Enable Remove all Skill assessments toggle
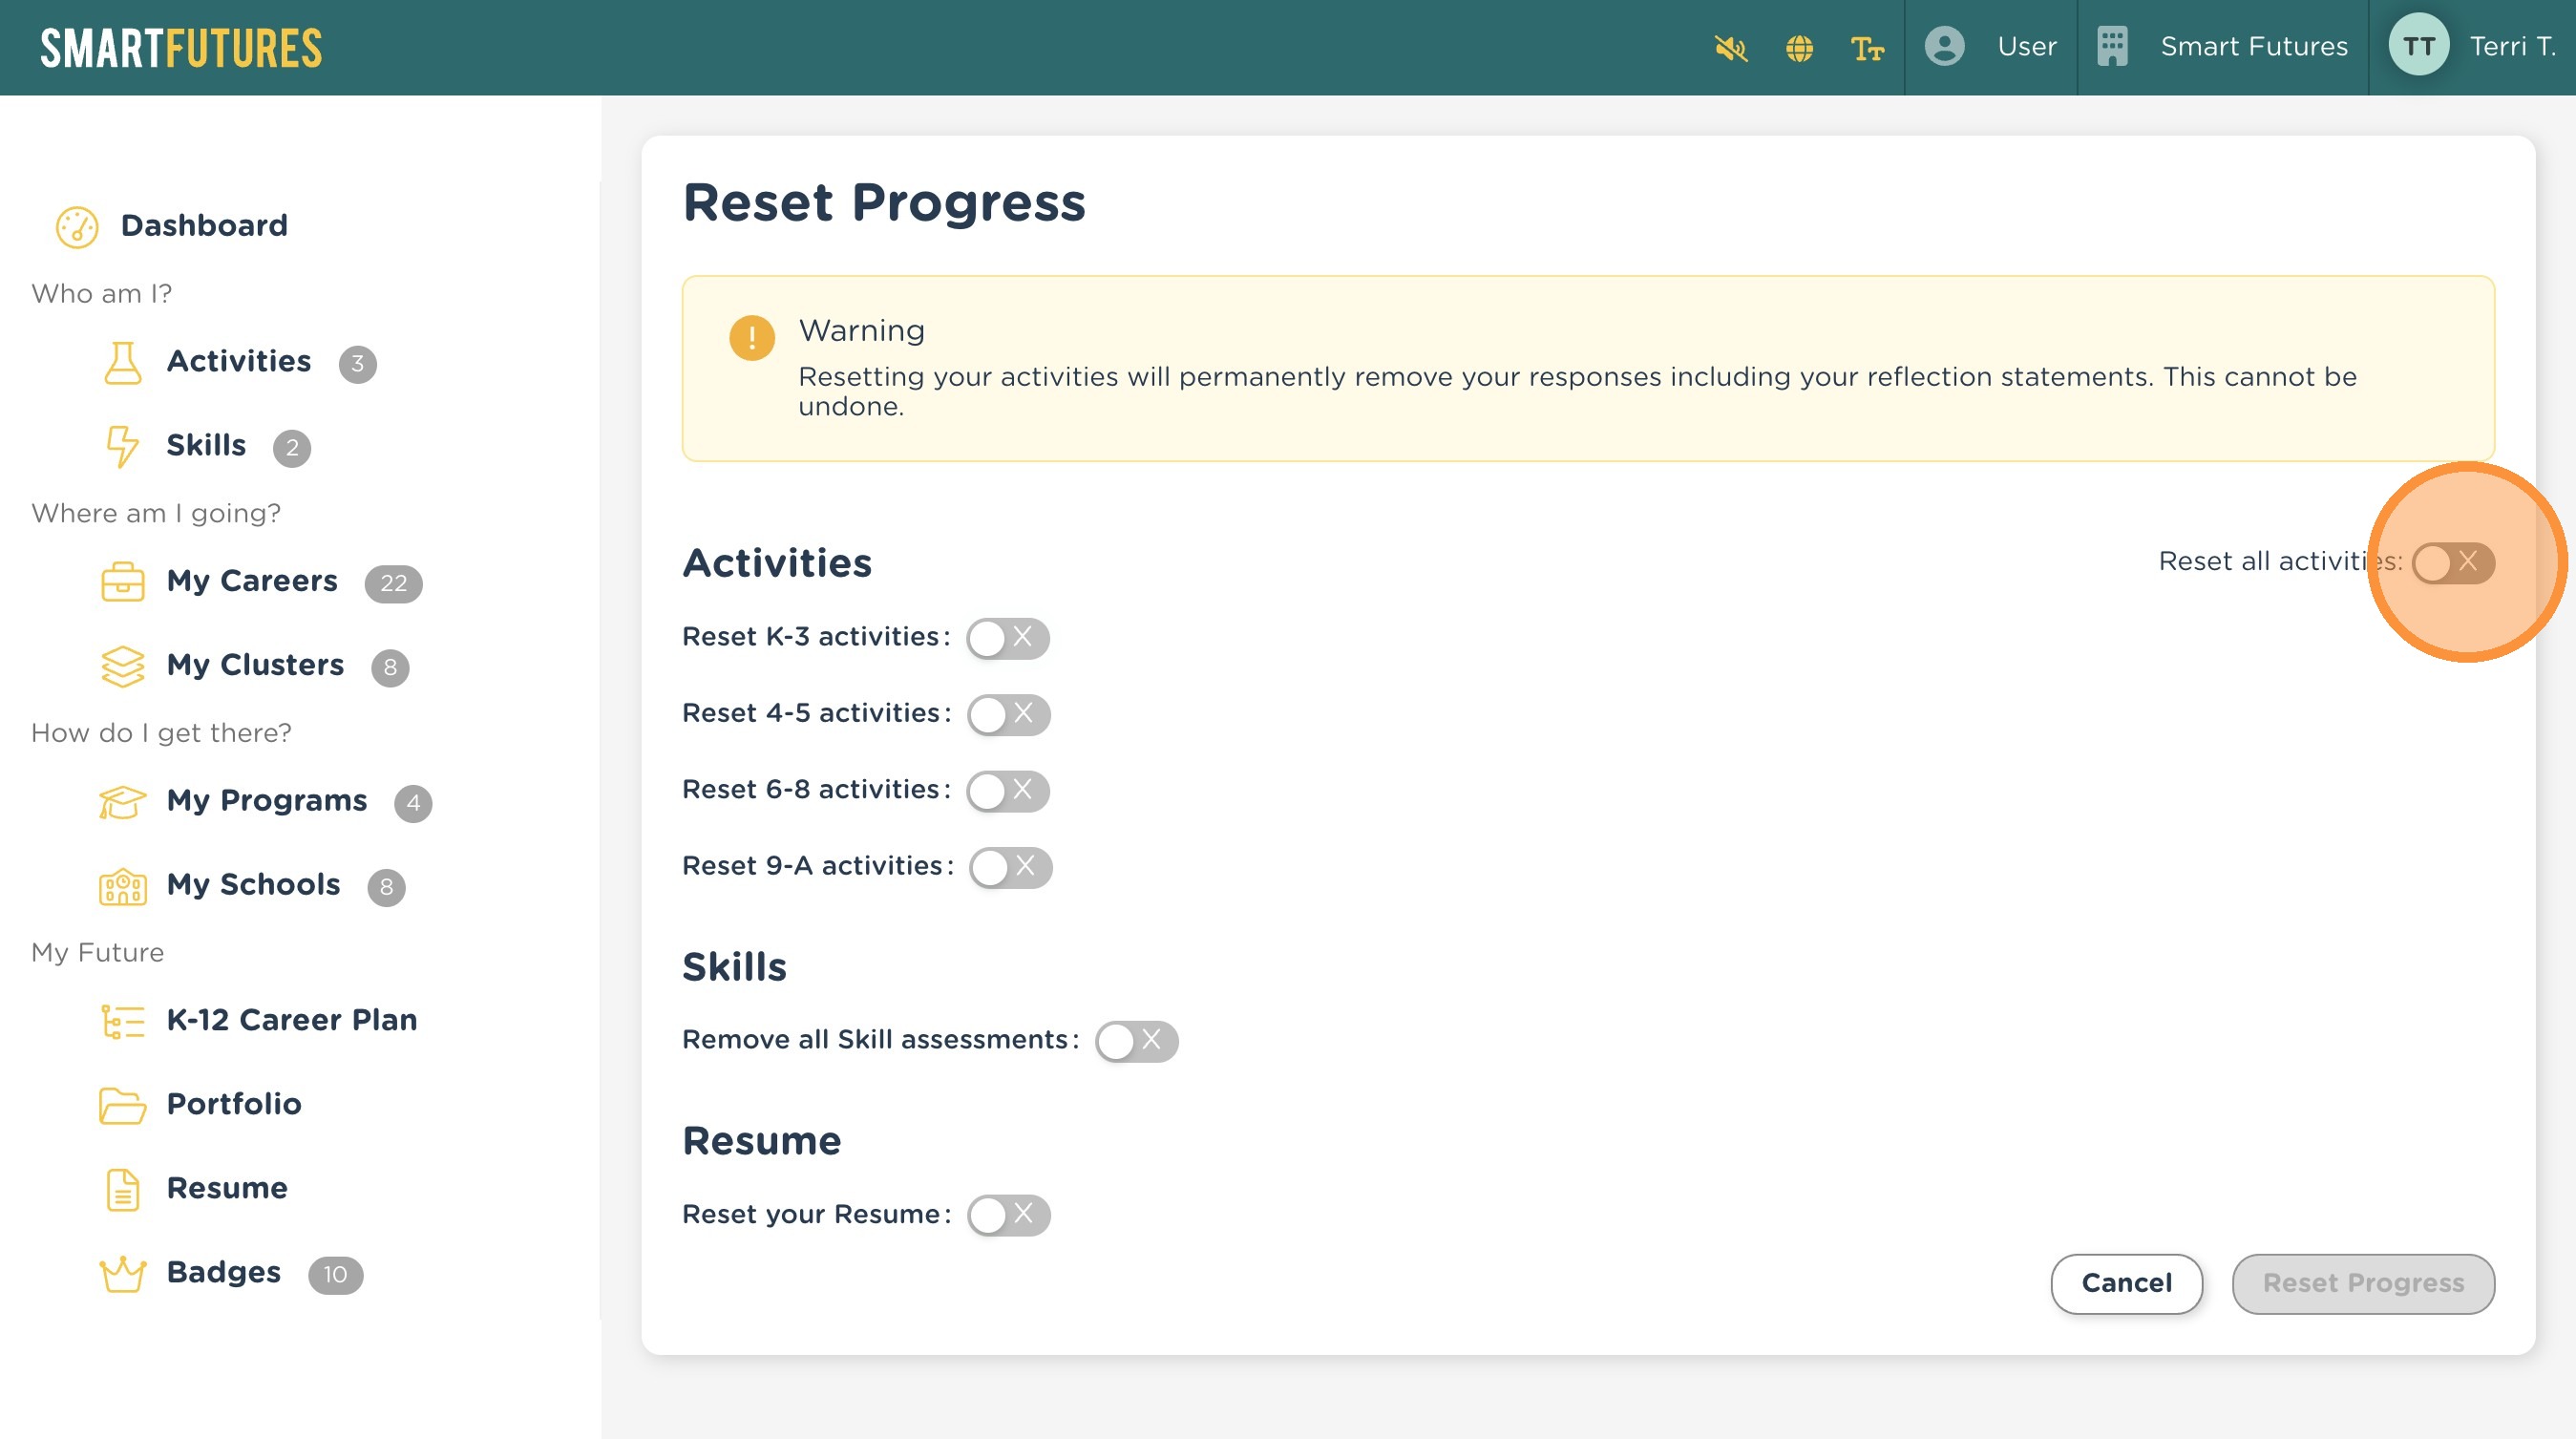This screenshot has width=2576, height=1439. click(x=1136, y=1041)
